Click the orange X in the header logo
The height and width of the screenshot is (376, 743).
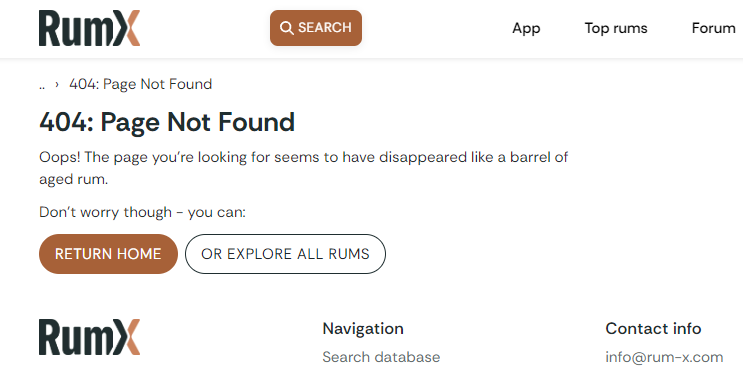tap(127, 28)
